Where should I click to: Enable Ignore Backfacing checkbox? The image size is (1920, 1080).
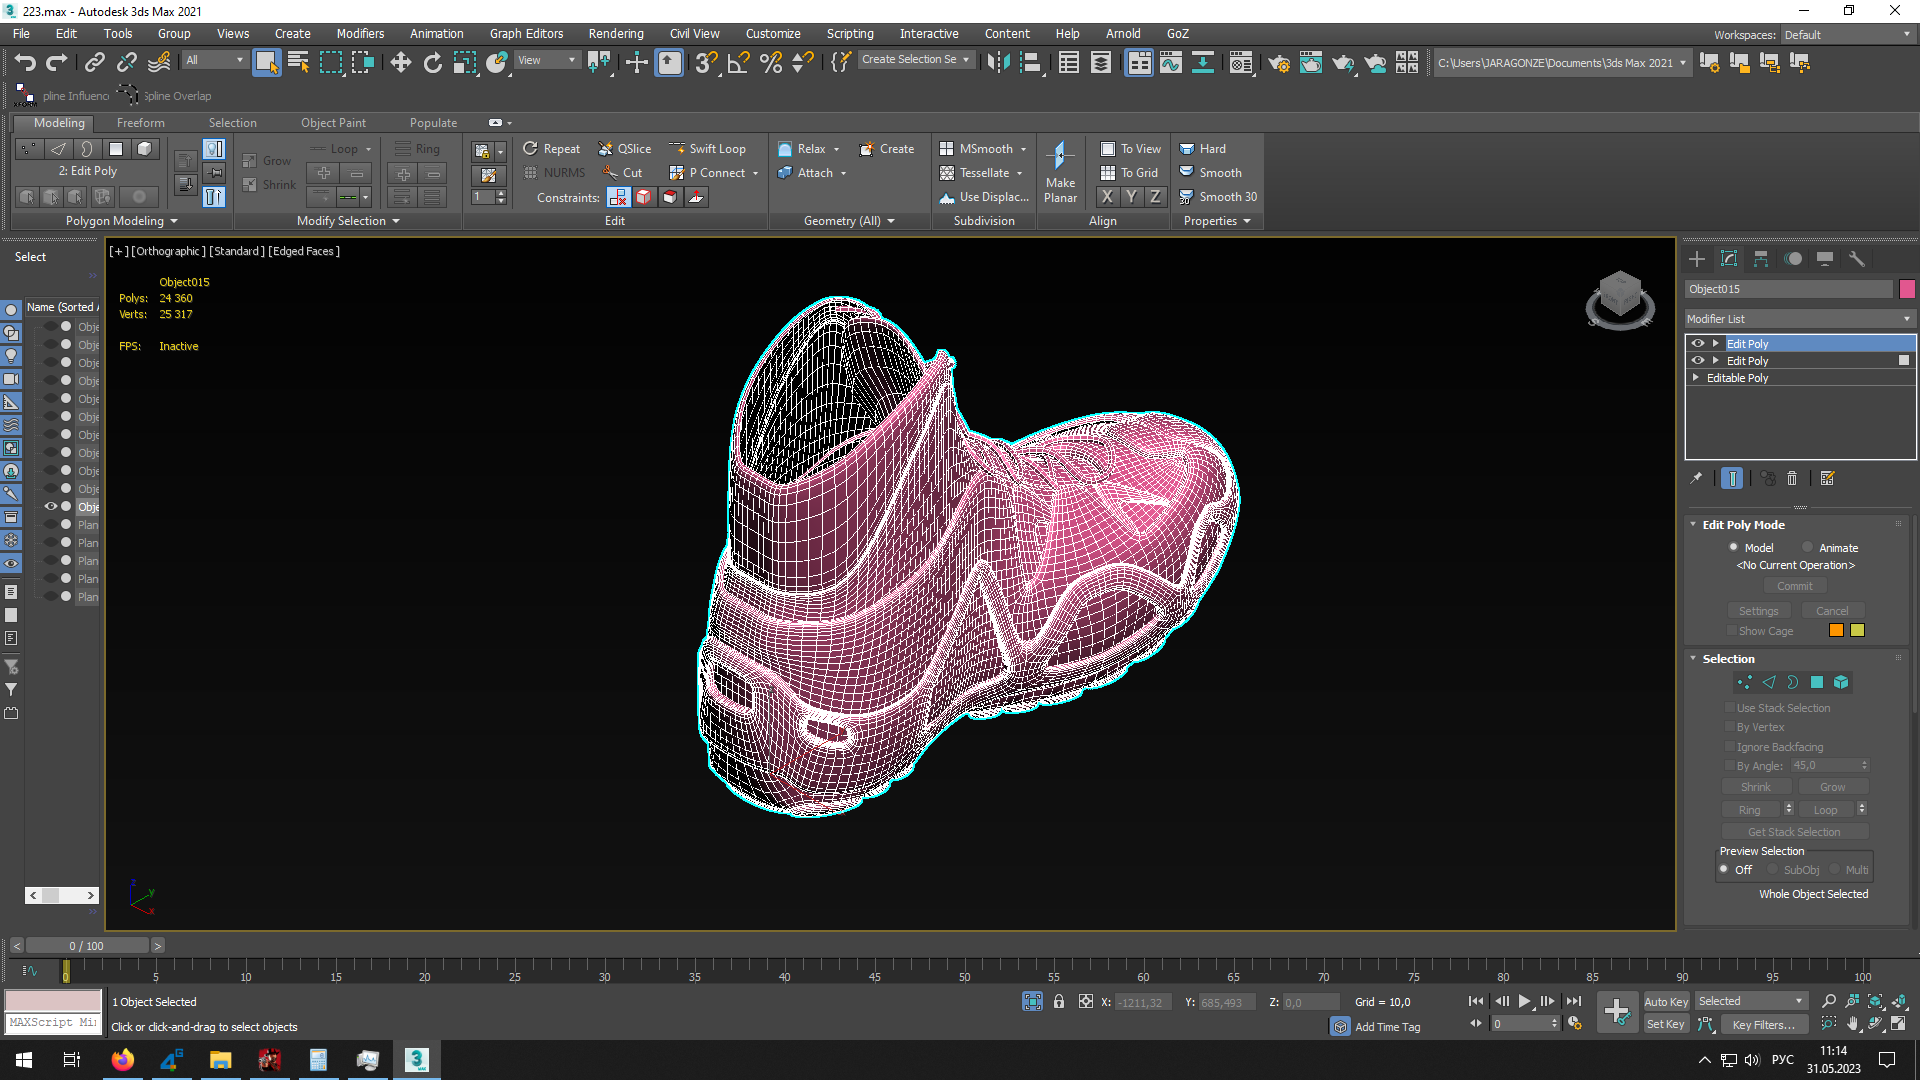tap(1730, 746)
